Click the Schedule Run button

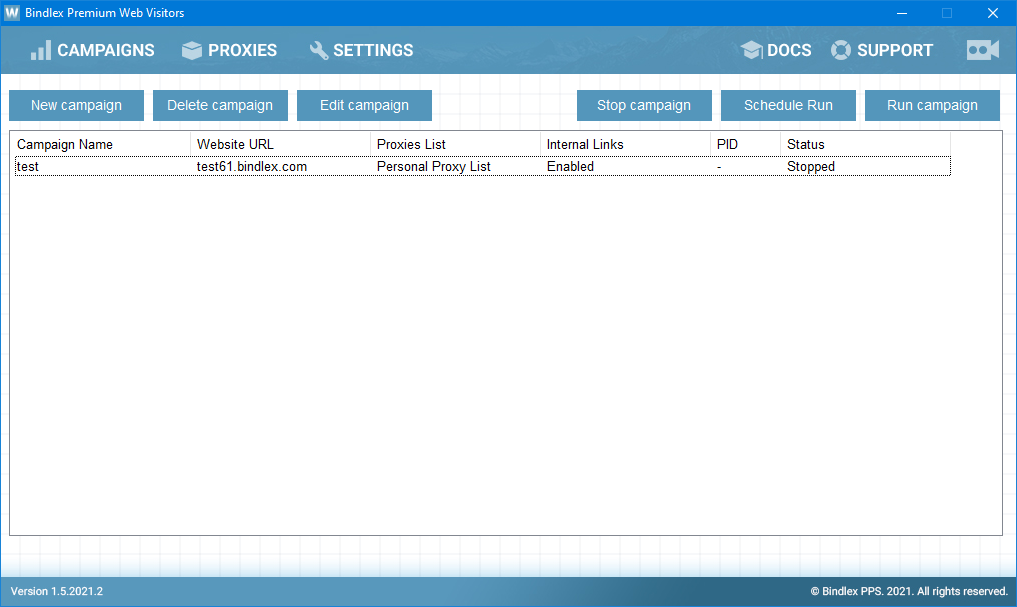[x=788, y=105]
